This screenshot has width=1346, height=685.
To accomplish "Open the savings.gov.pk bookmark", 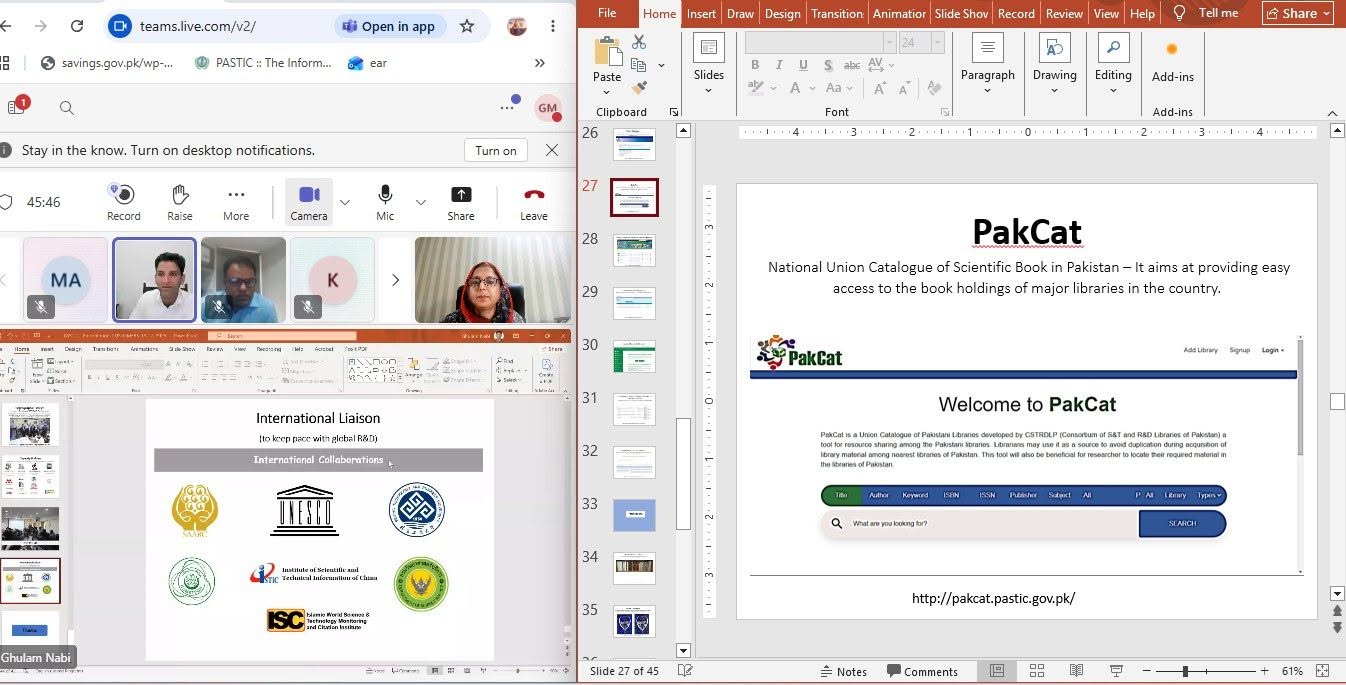I will [106, 63].
